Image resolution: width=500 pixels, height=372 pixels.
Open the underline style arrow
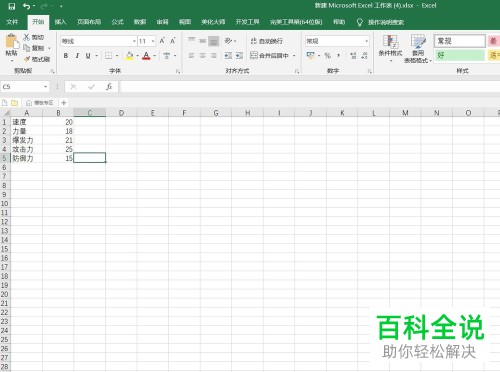[97, 56]
